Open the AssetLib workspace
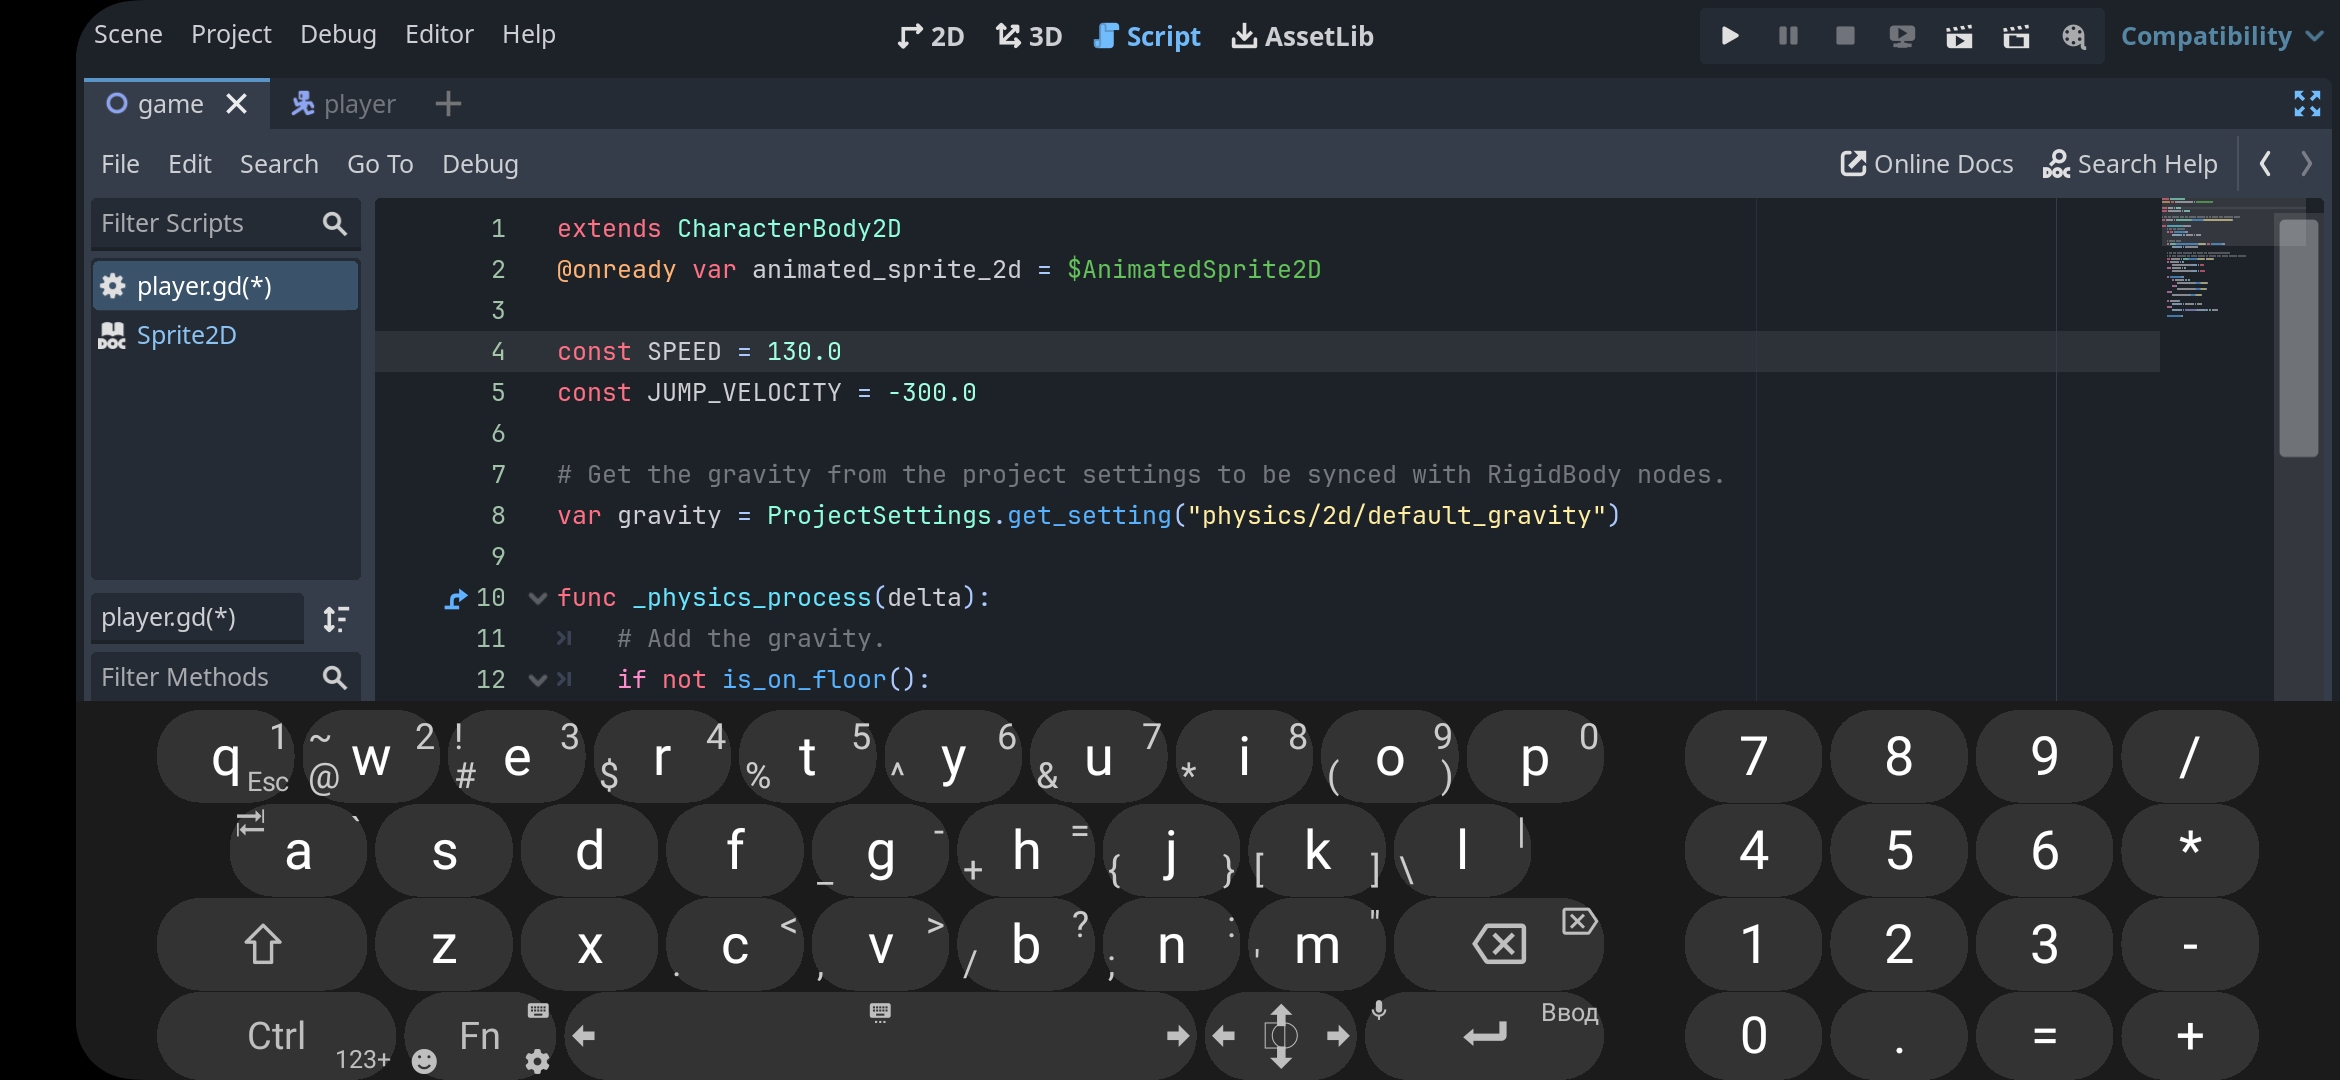The image size is (2340, 1080). pos(1302,36)
